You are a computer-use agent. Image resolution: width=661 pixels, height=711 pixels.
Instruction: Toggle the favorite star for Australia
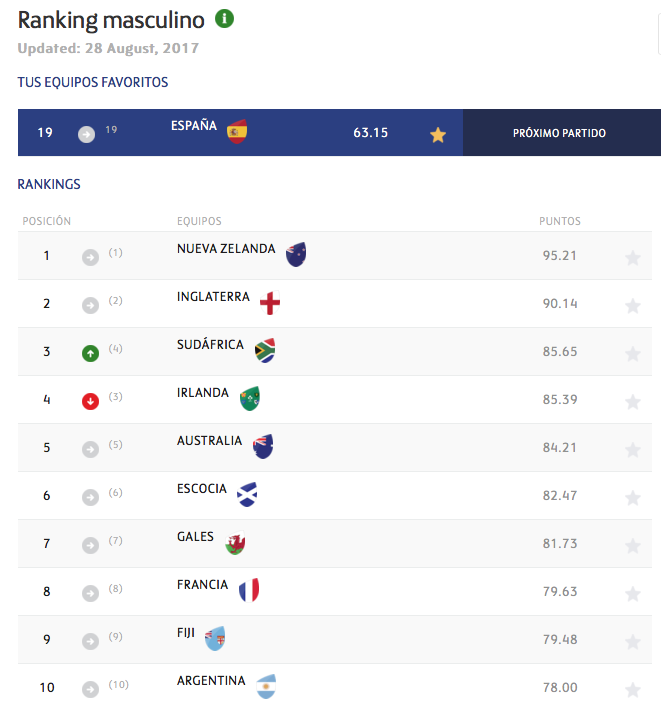click(632, 450)
